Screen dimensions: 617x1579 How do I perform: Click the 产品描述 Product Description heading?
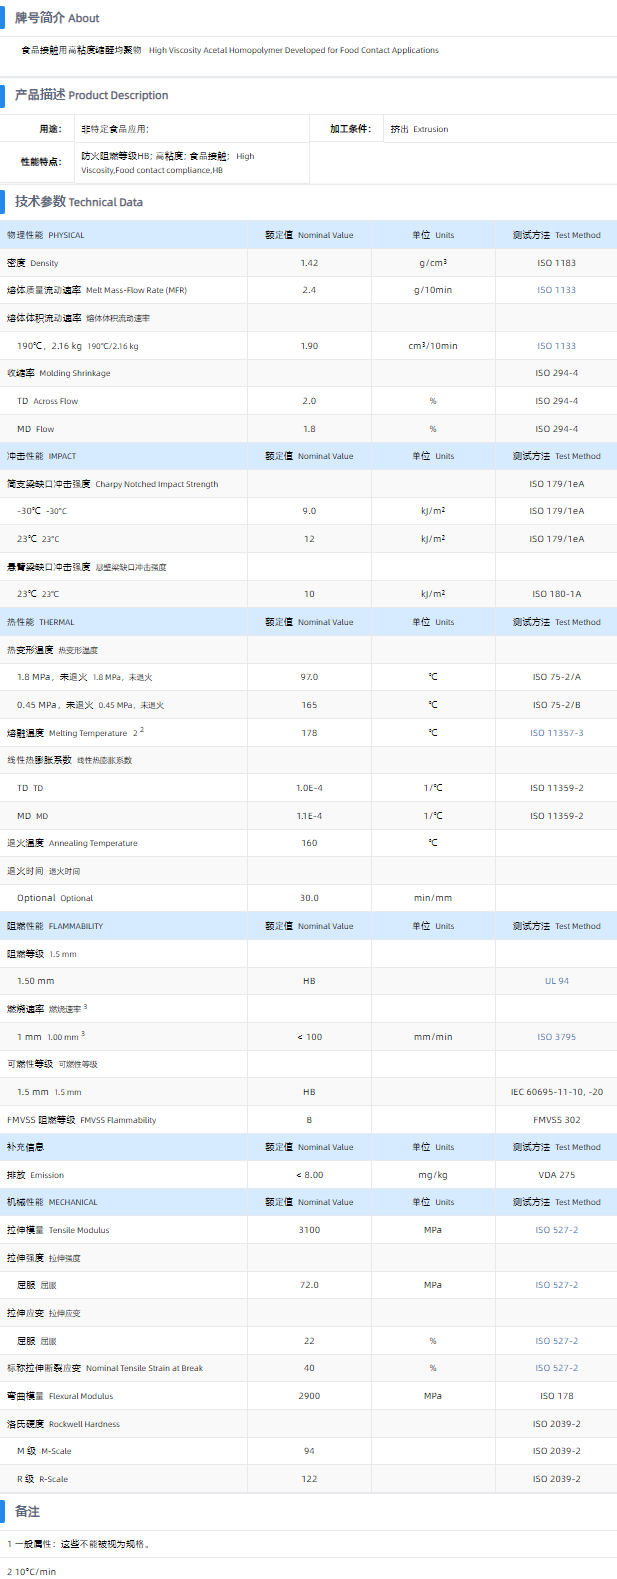(x=91, y=95)
